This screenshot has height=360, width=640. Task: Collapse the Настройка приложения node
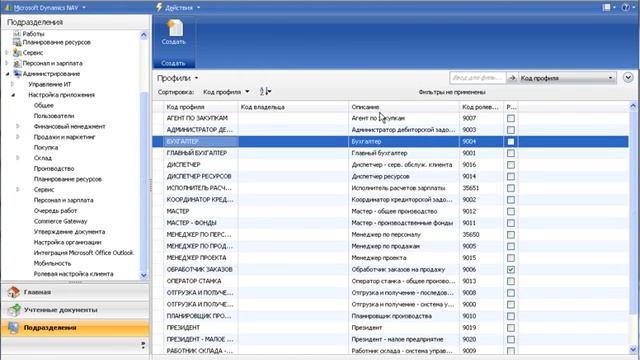tap(13, 95)
